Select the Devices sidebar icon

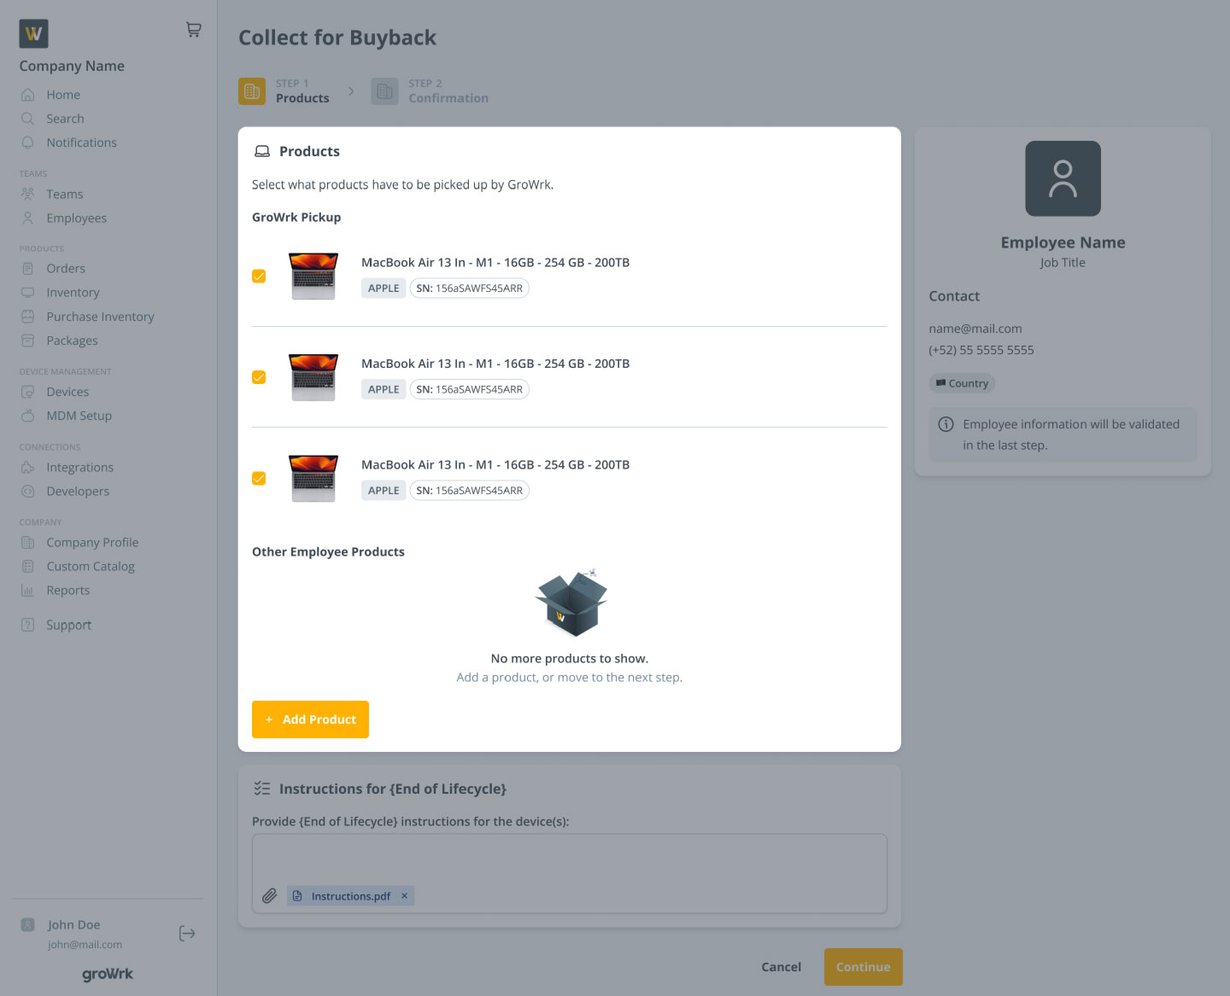27,391
